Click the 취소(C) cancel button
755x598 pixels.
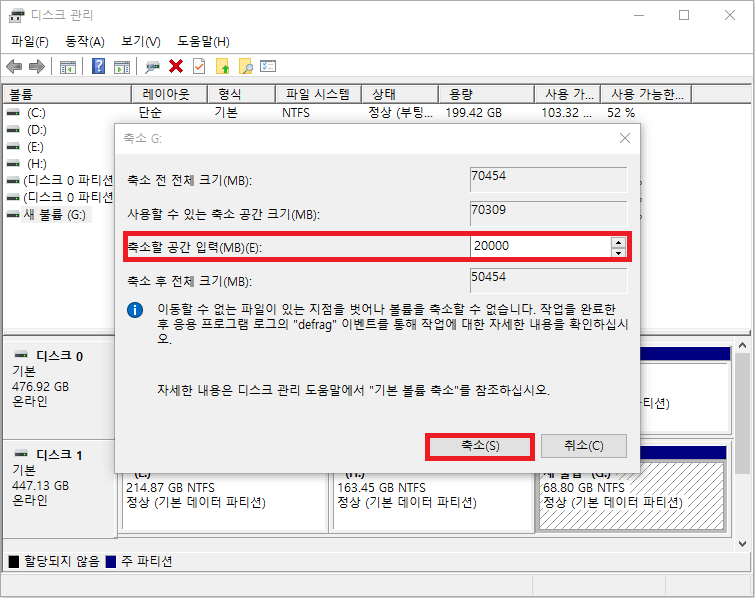(584, 446)
